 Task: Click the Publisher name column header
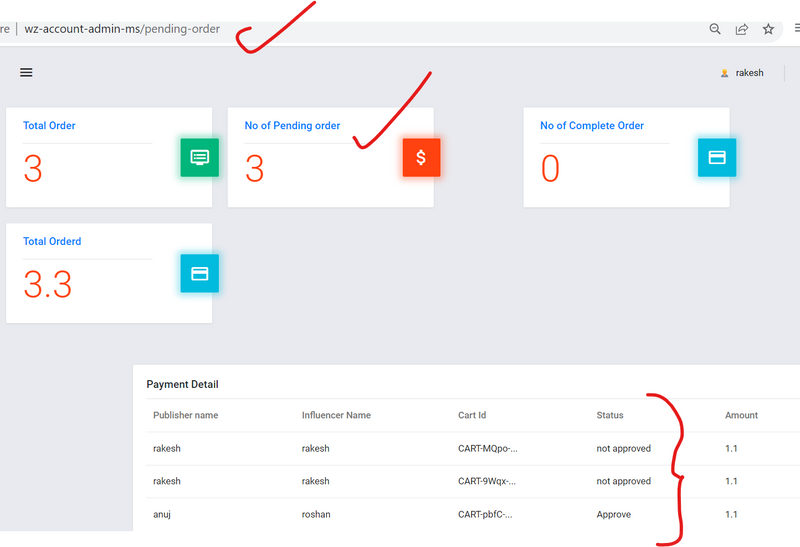(185, 415)
